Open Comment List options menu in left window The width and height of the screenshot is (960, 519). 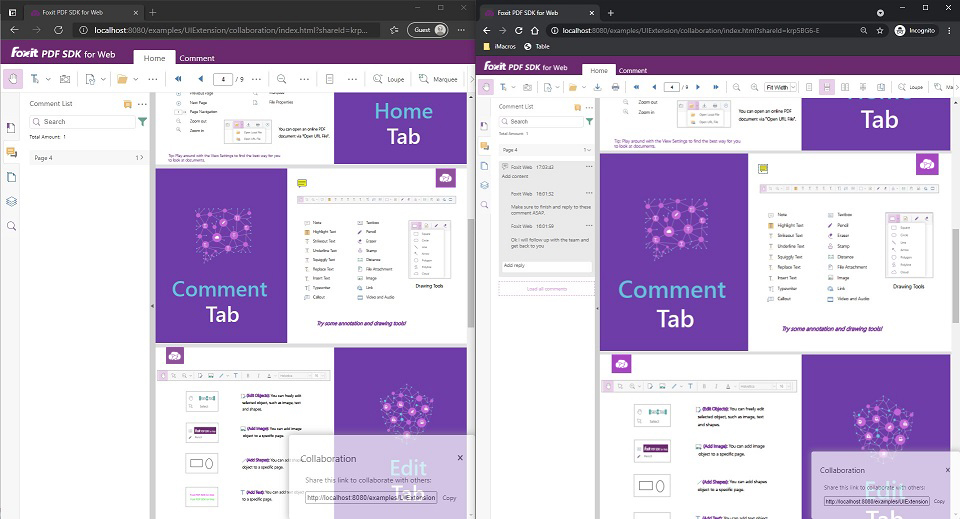(x=142, y=104)
